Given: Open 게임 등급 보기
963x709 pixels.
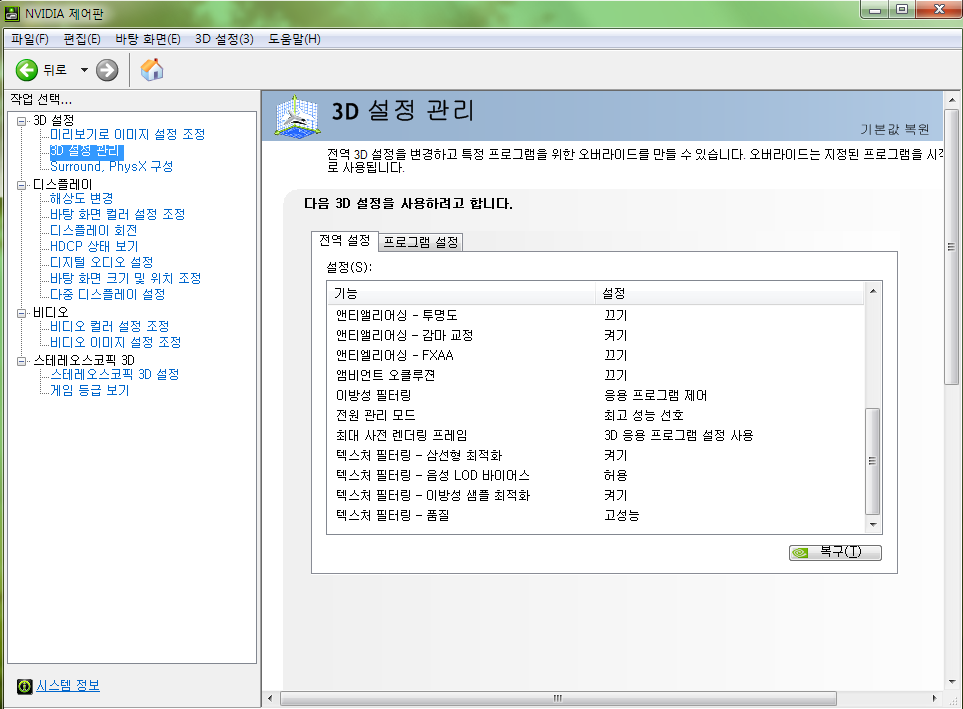Looking at the screenshot, I should click(90, 390).
